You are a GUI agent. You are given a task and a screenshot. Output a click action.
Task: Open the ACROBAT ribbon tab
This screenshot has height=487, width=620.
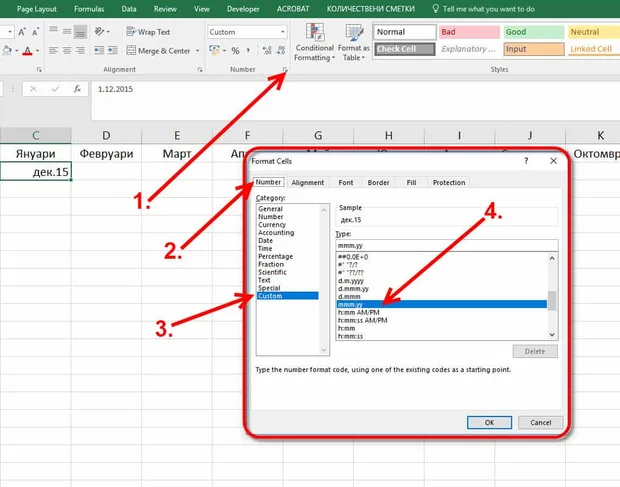point(293,9)
